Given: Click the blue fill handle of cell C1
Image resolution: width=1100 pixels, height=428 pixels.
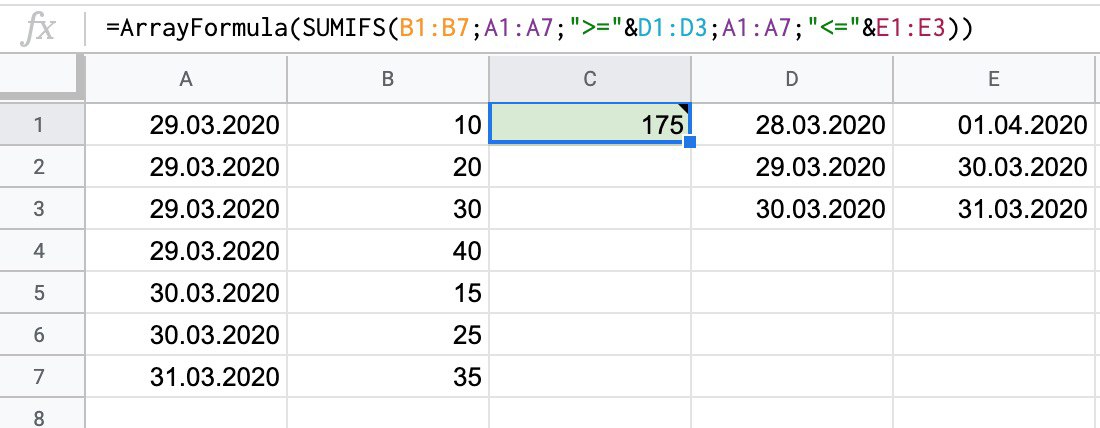Looking at the screenshot, I should coord(690,143).
